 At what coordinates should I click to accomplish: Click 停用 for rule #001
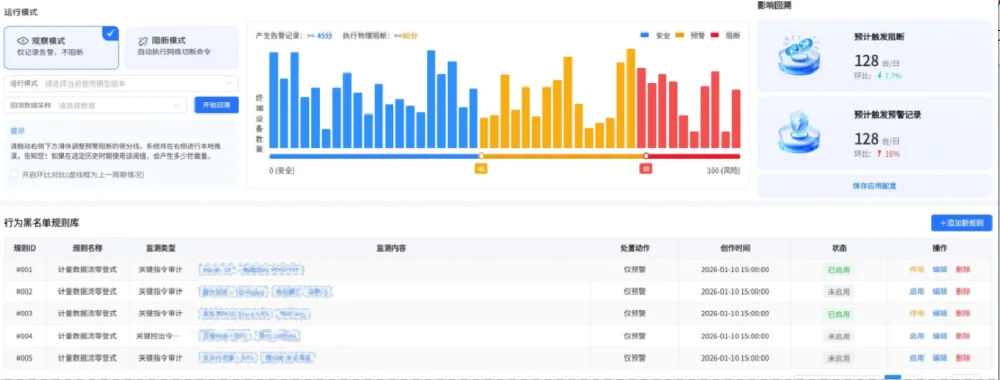[x=916, y=270]
